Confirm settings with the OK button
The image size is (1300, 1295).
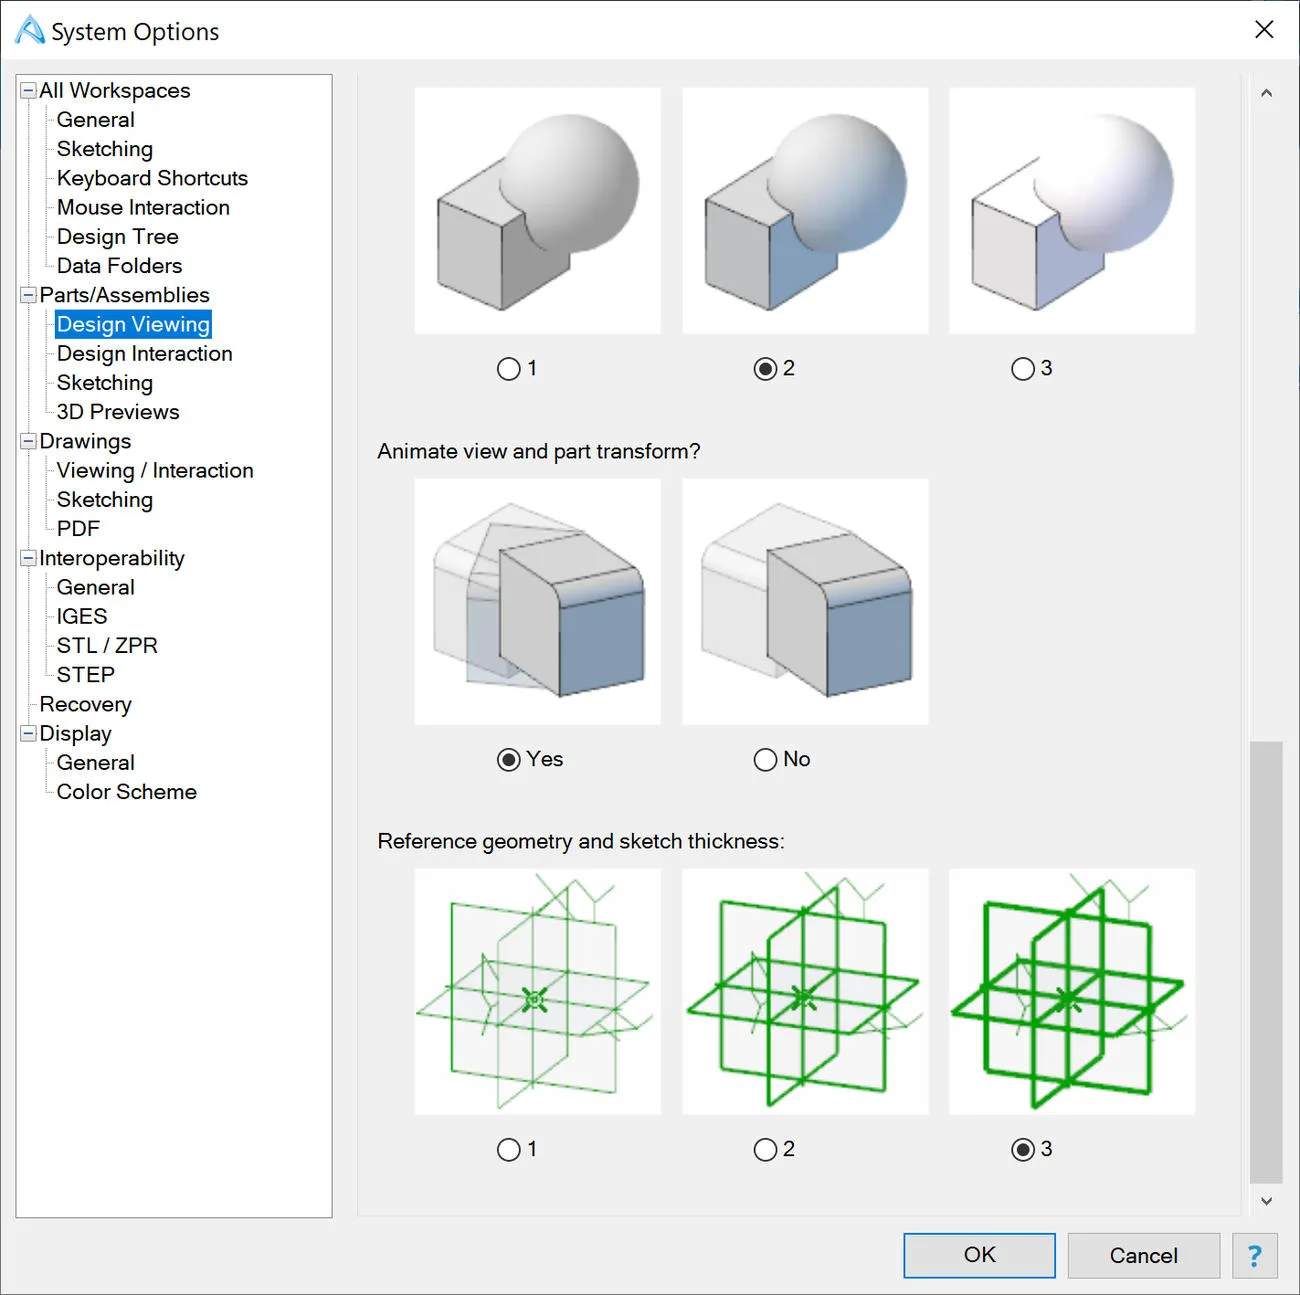click(979, 1255)
